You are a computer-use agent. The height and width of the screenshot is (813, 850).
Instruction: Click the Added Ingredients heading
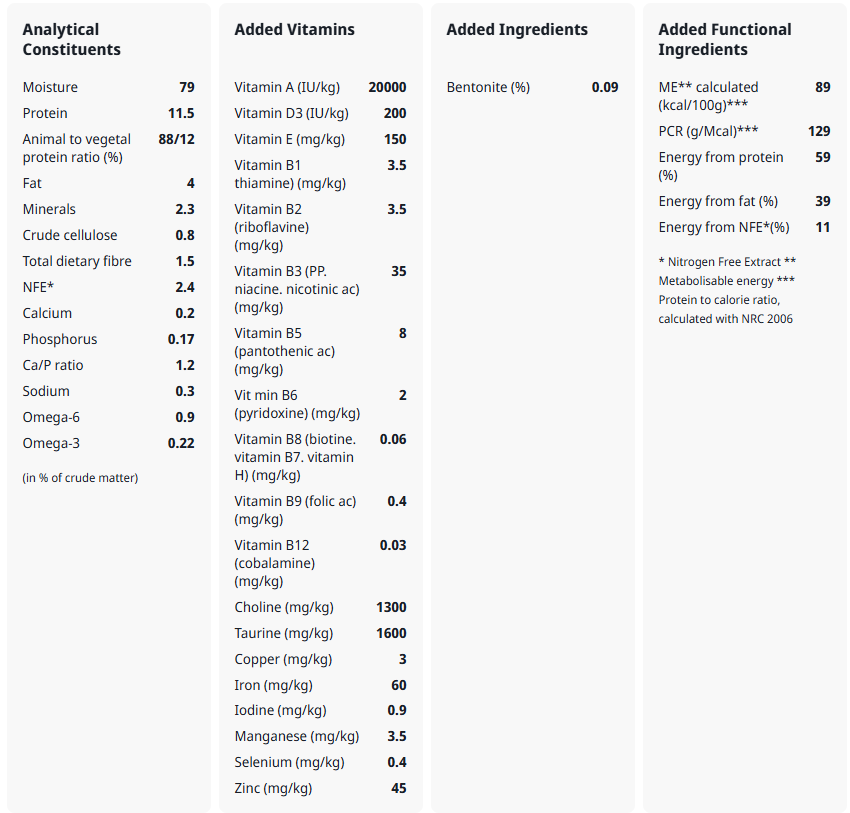(517, 30)
